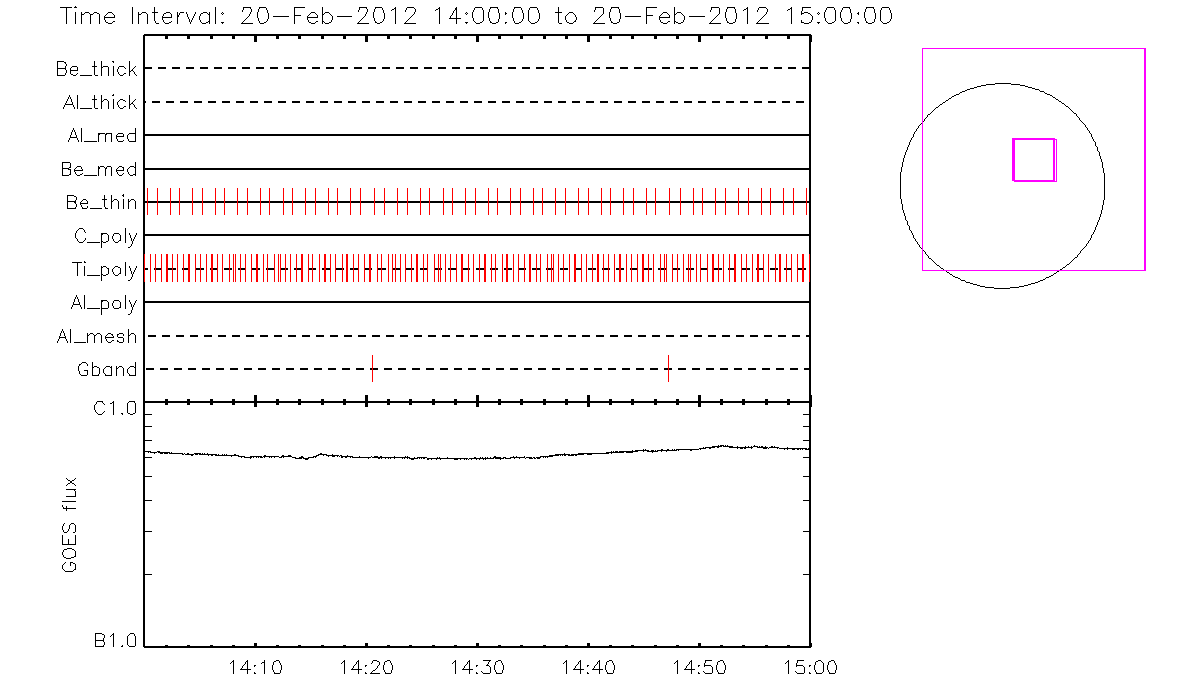
Task: Click the first Gband red marker near 14:20
Action: [x=372, y=368]
